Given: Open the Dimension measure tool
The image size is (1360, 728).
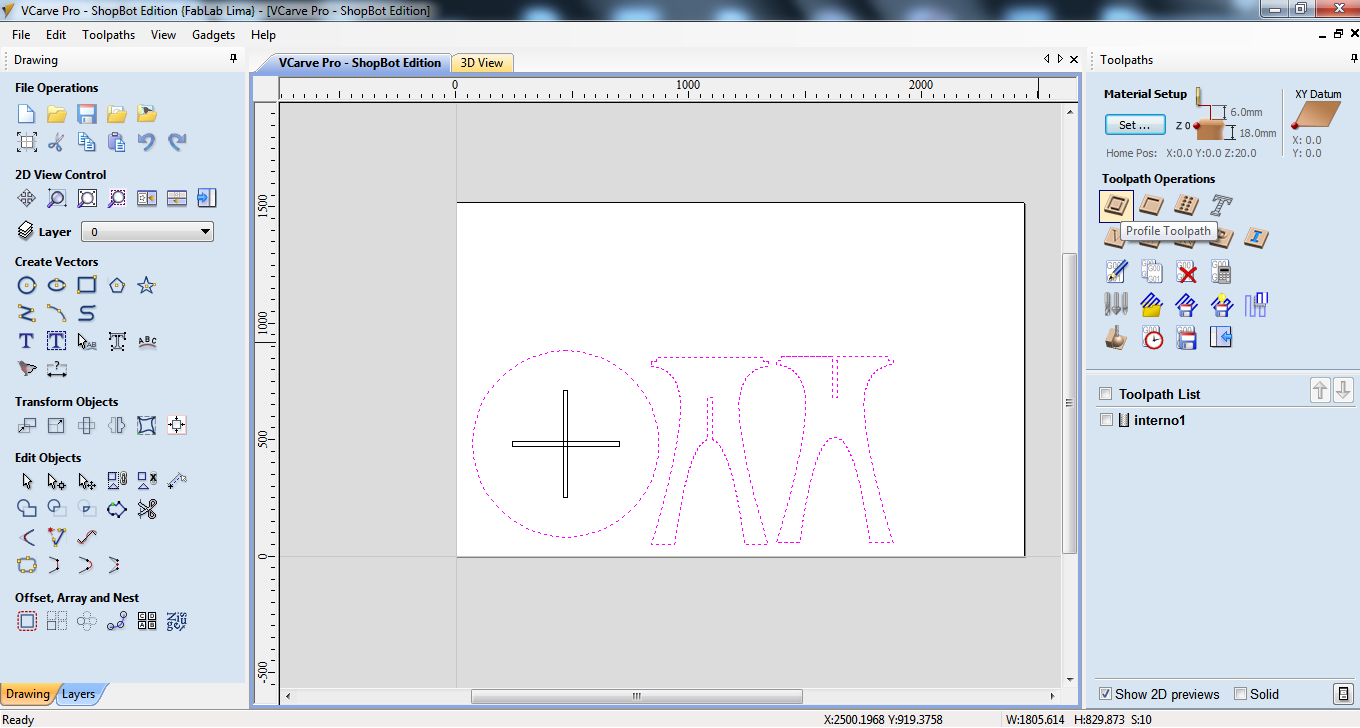Looking at the screenshot, I should pos(57,369).
